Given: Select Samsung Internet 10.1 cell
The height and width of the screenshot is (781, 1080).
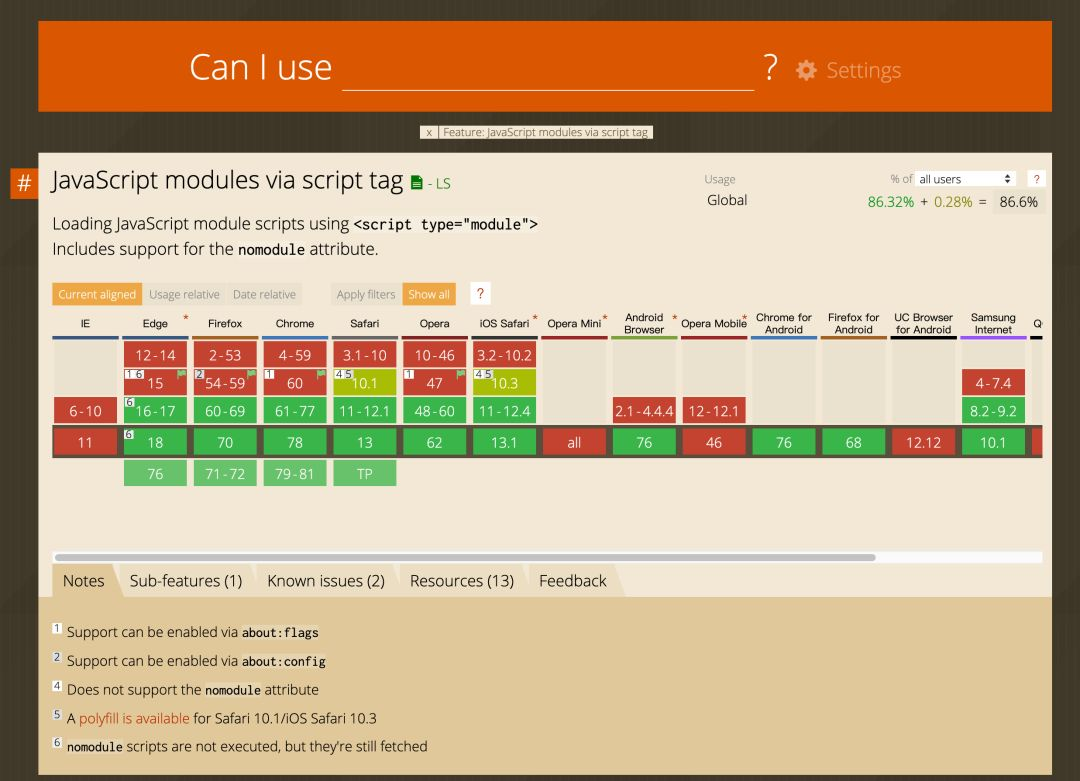Looking at the screenshot, I should 993,442.
